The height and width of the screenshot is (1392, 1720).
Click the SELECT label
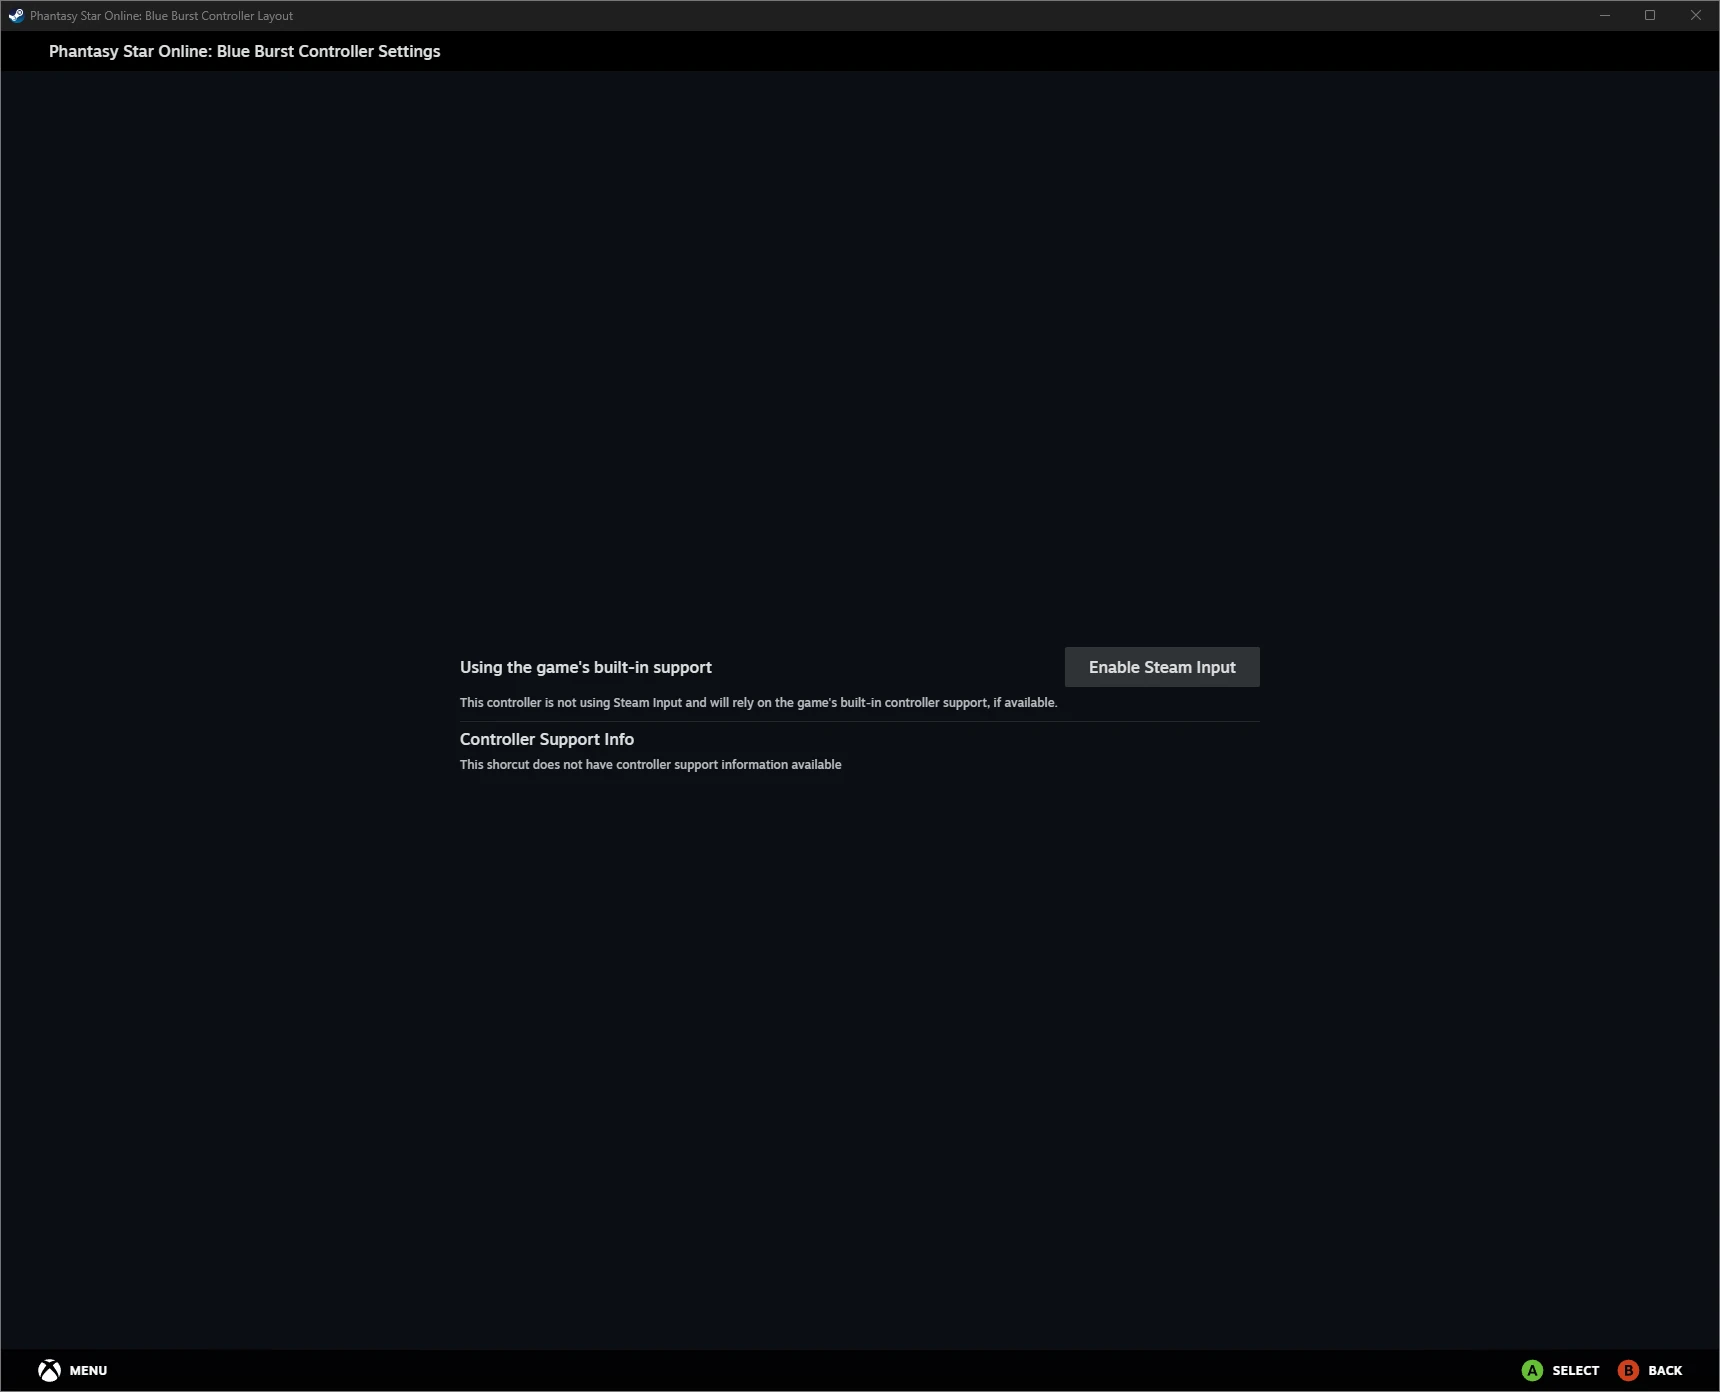(x=1574, y=1370)
